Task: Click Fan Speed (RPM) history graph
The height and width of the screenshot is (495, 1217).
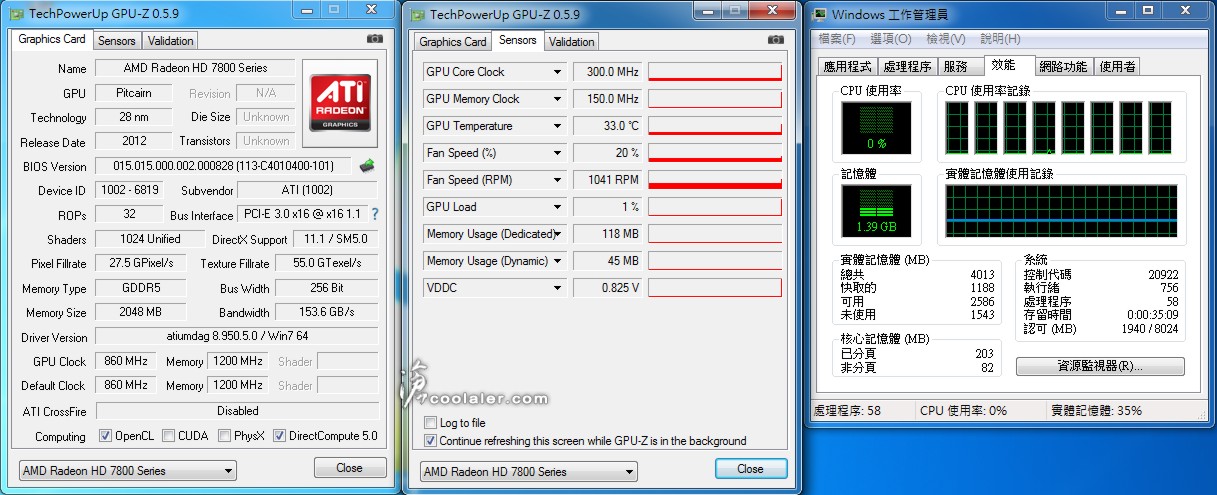Action: [x=714, y=180]
